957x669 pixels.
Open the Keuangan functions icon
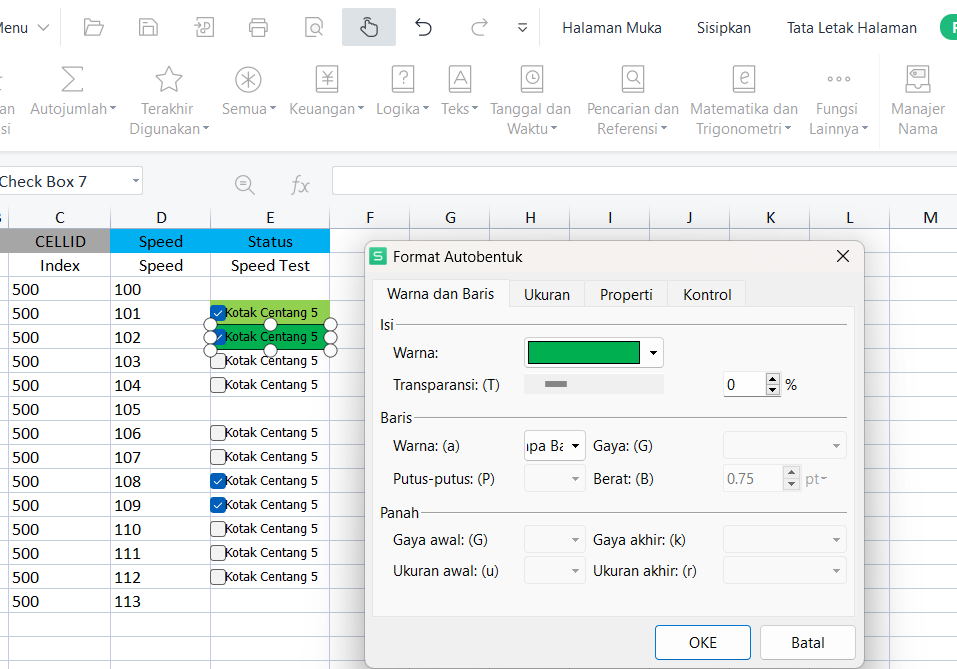point(326,80)
